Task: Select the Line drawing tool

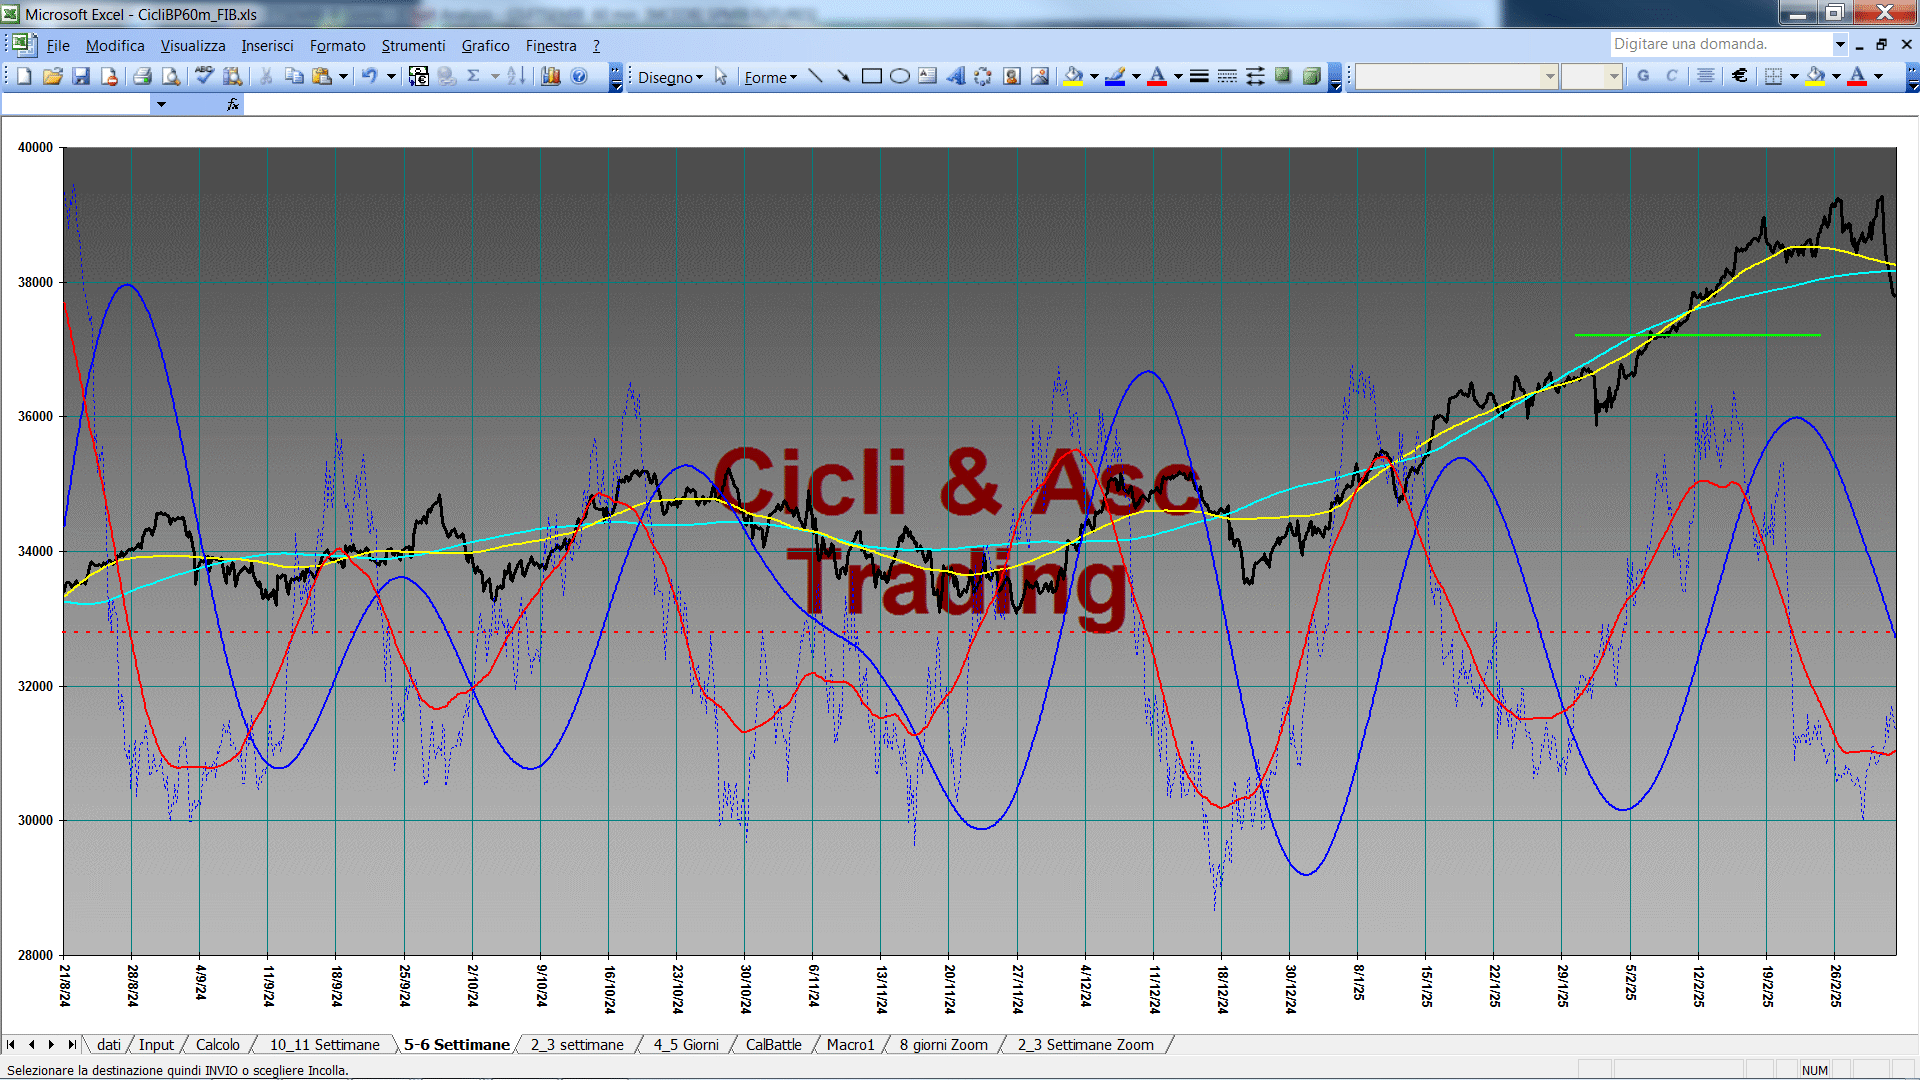Action: (x=816, y=76)
